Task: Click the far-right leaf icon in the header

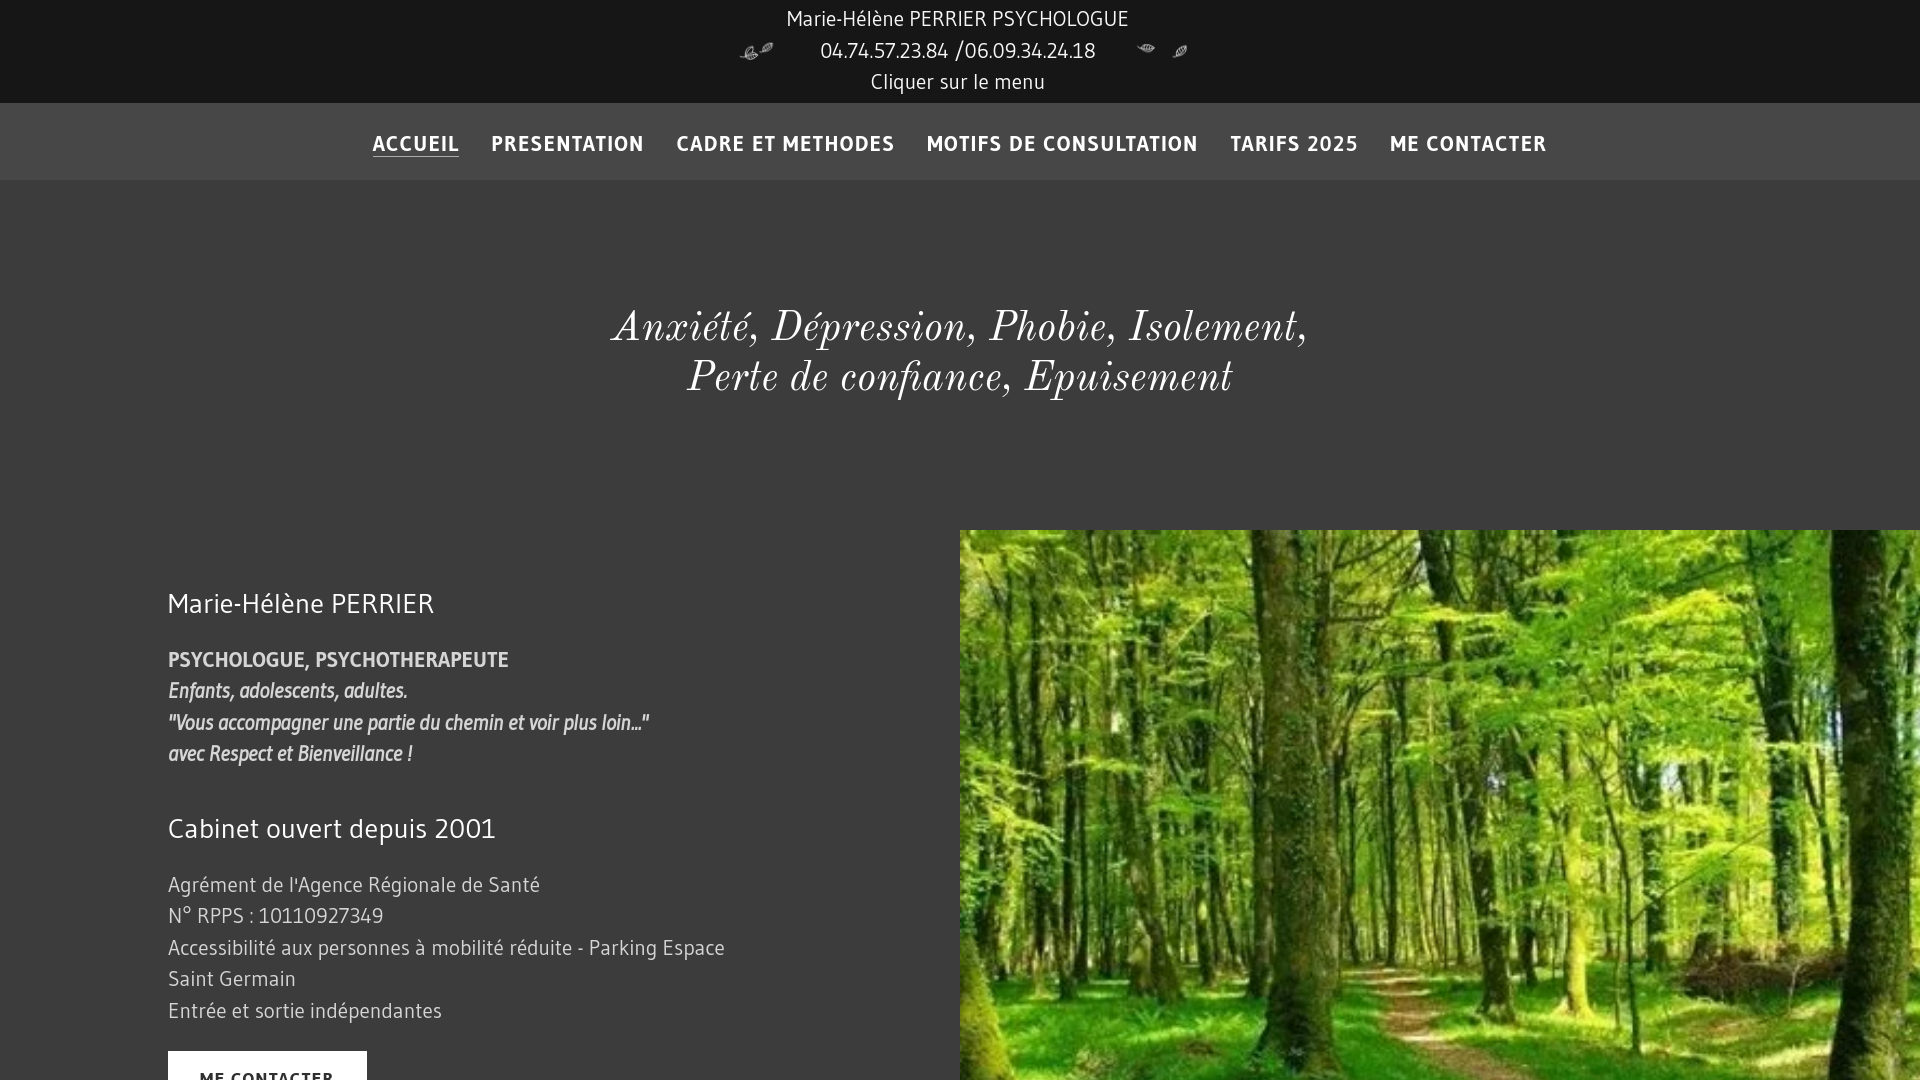Action: (x=1180, y=49)
